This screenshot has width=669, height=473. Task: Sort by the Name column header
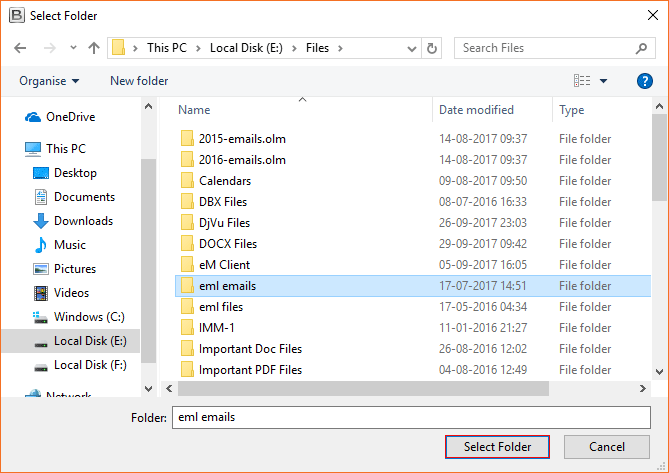point(194,110)
